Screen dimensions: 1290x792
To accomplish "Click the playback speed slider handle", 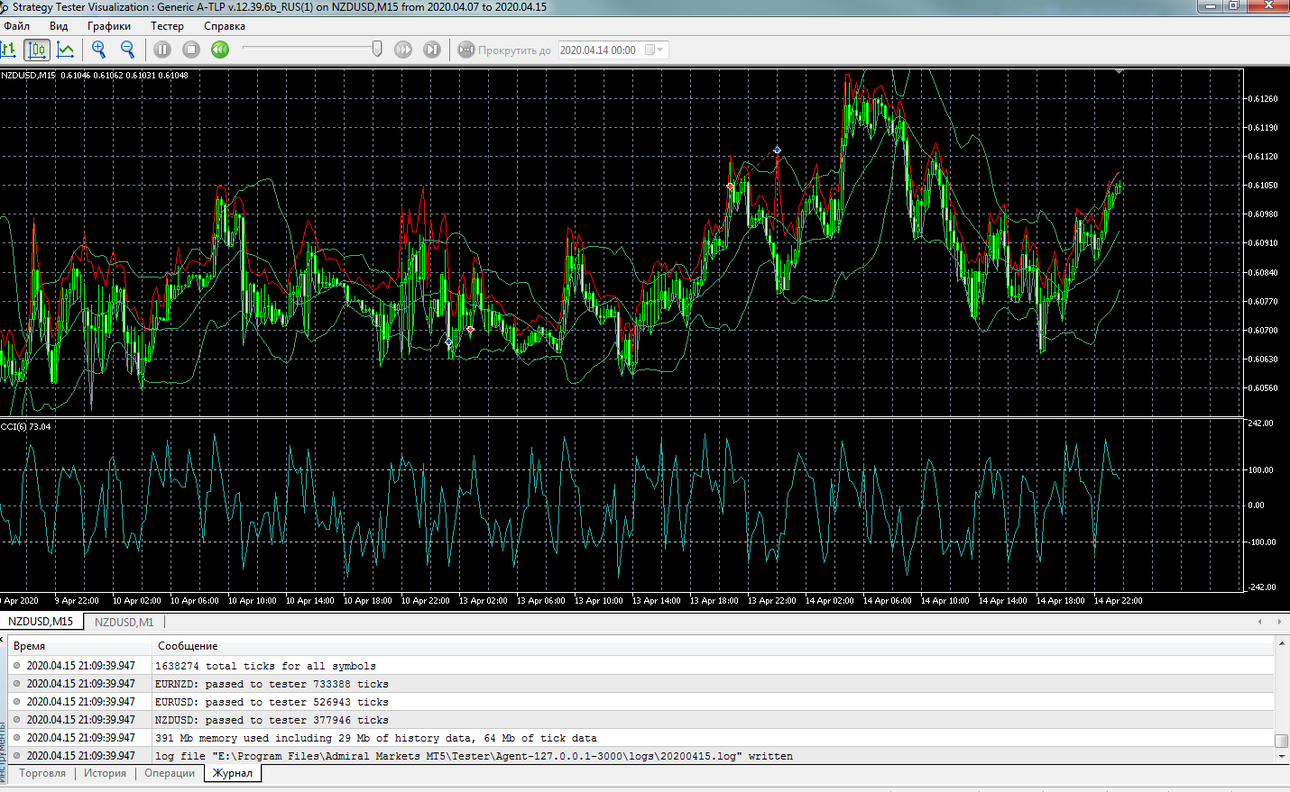I will point(377,49).
